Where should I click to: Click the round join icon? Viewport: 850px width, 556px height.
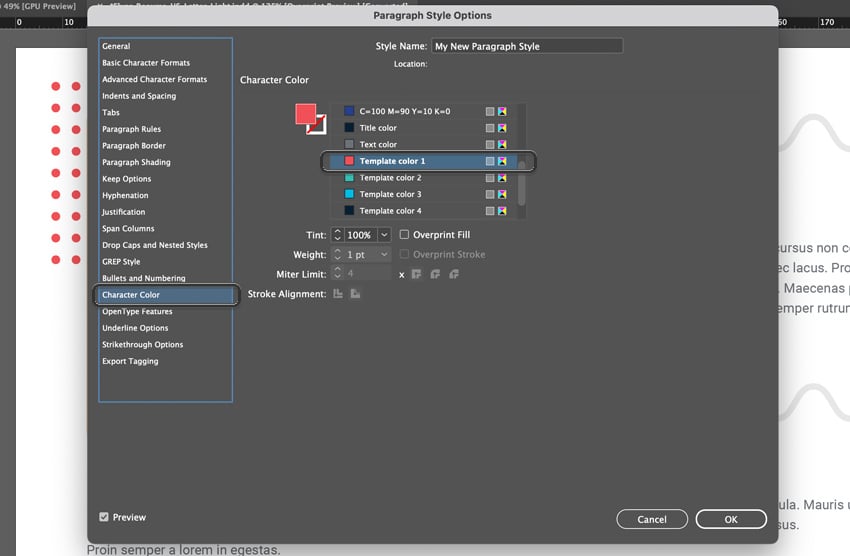coord(435,274)
